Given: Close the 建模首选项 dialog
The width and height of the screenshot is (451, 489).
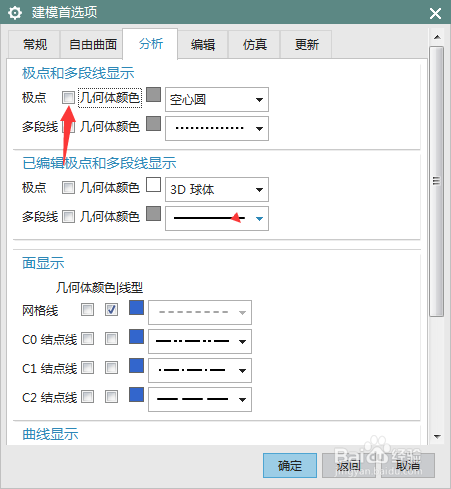Looking at the screenshot, I should pos(435,13).
